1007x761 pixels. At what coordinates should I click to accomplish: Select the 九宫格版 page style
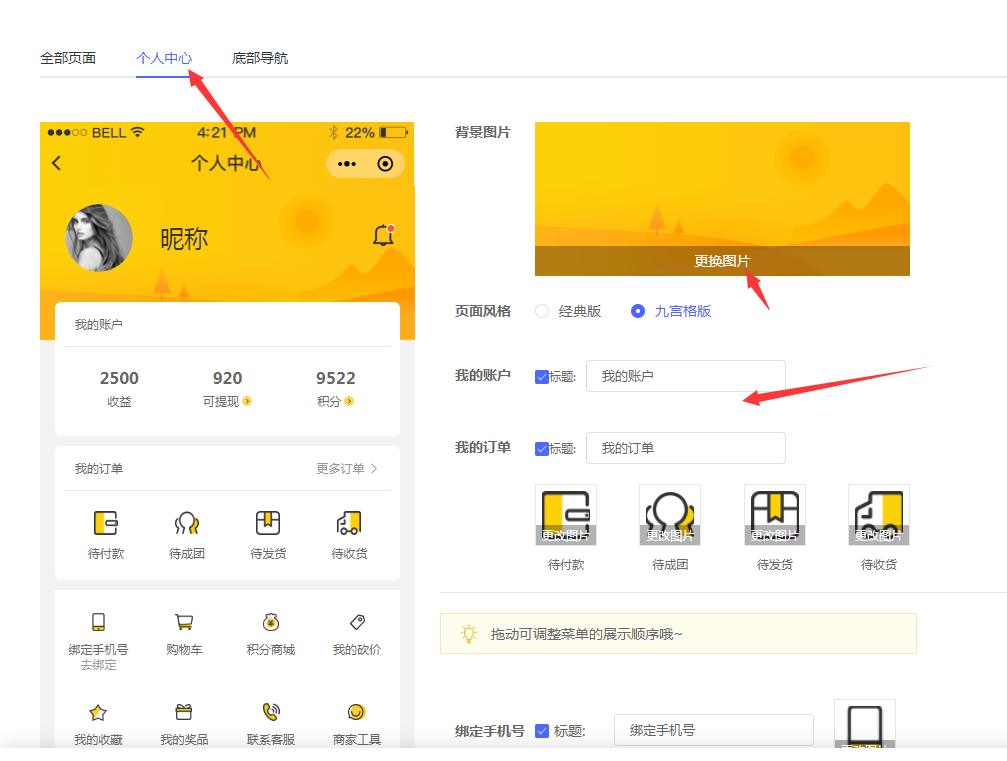(x=638, y=311)
